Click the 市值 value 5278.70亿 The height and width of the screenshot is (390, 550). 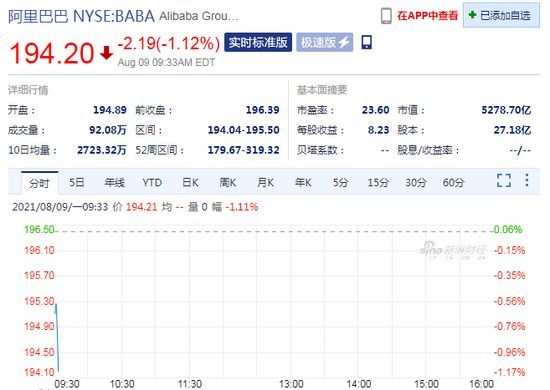(506, 110)
